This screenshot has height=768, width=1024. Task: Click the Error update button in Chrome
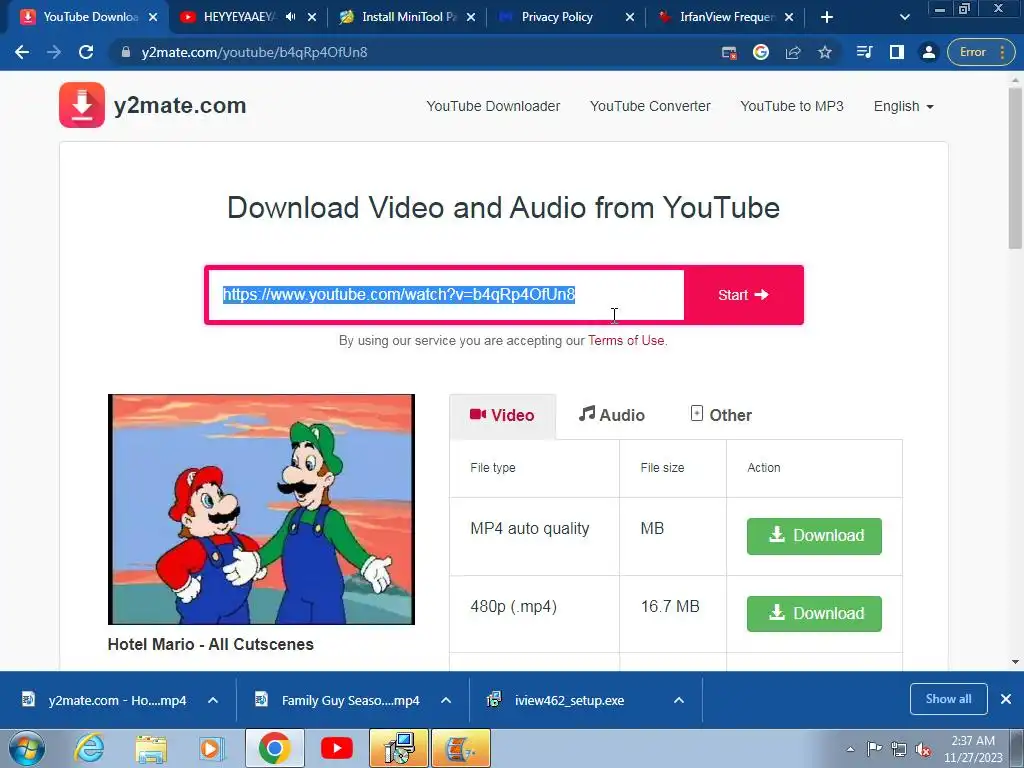982,52
